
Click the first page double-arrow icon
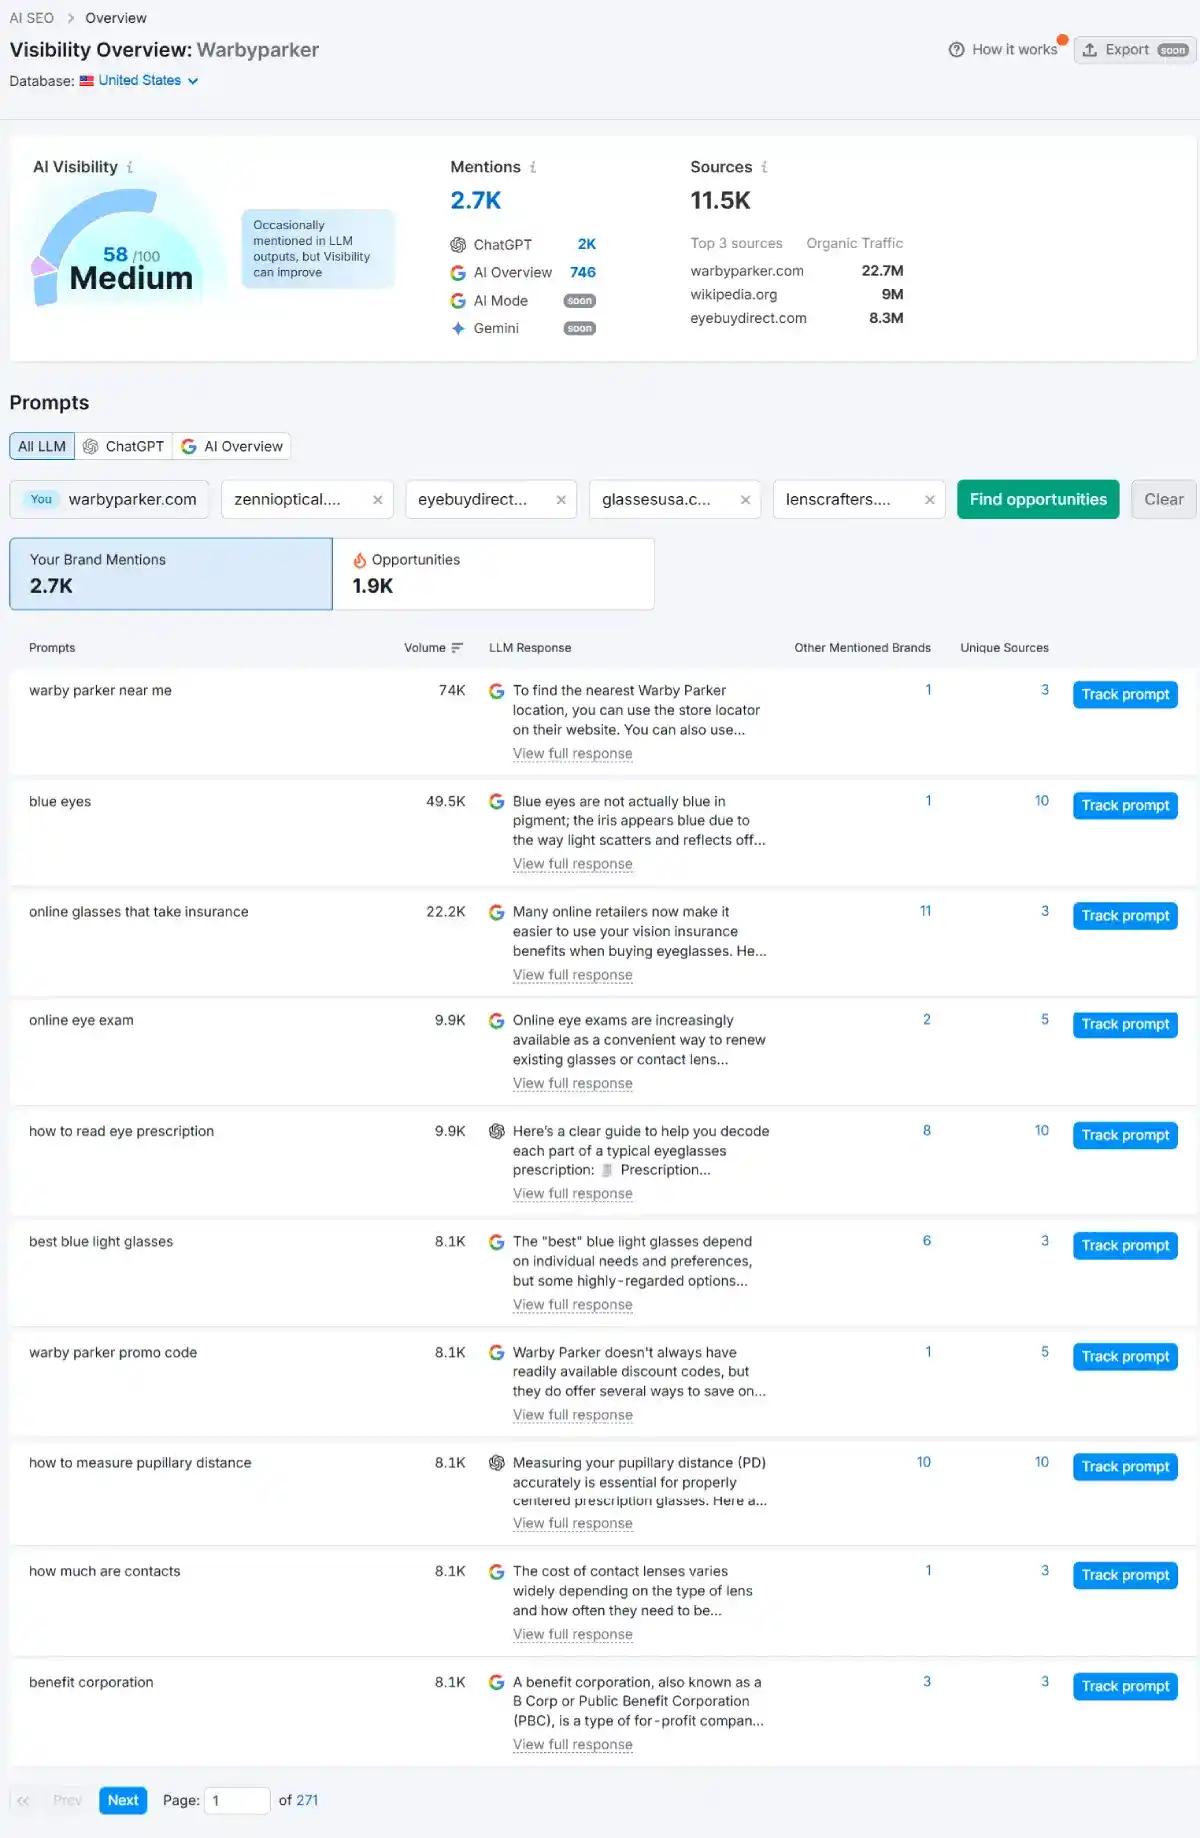click(23, 1801)
